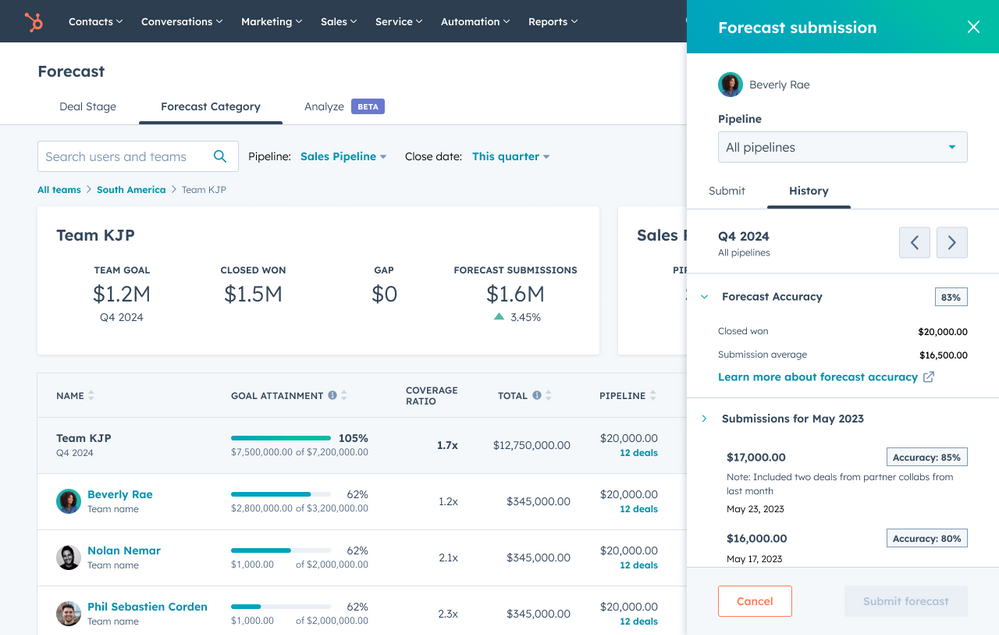Click Team KJP goal attainment progress bar
This screenshot has width=999, height=635.
point(281,438)
